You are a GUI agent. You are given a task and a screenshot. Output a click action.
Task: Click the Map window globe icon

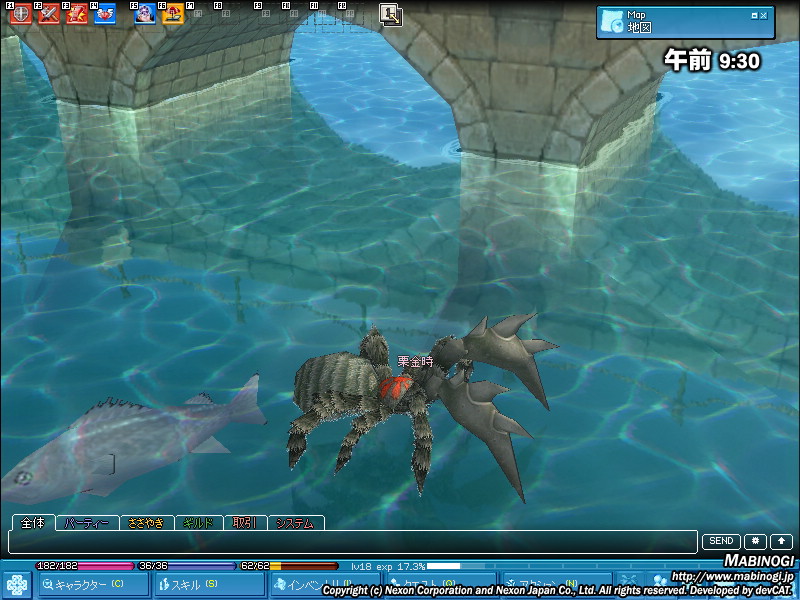[612, 22]
